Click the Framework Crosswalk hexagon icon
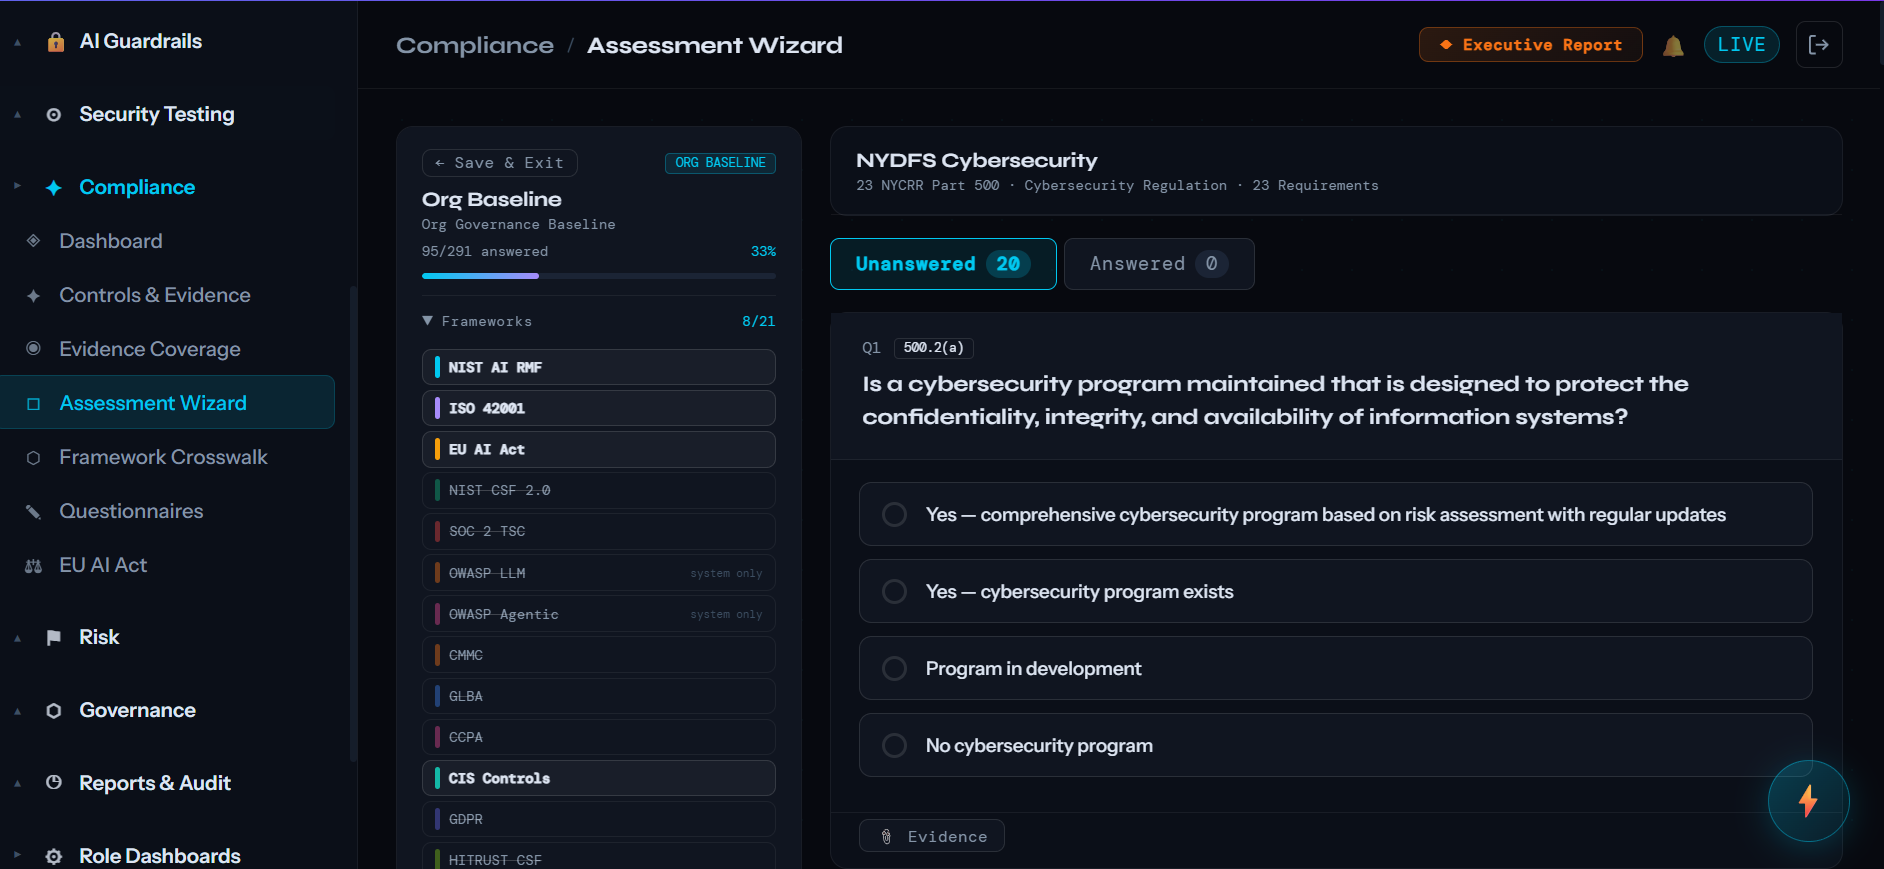The image size is (1884, 869). [x=34, y=458]
